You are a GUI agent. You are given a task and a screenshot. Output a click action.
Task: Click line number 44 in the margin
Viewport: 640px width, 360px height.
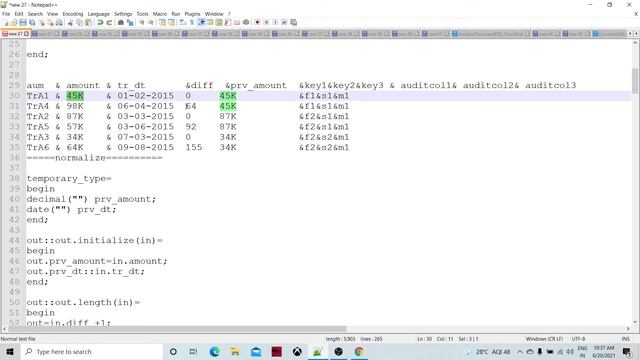coord(14,240)
